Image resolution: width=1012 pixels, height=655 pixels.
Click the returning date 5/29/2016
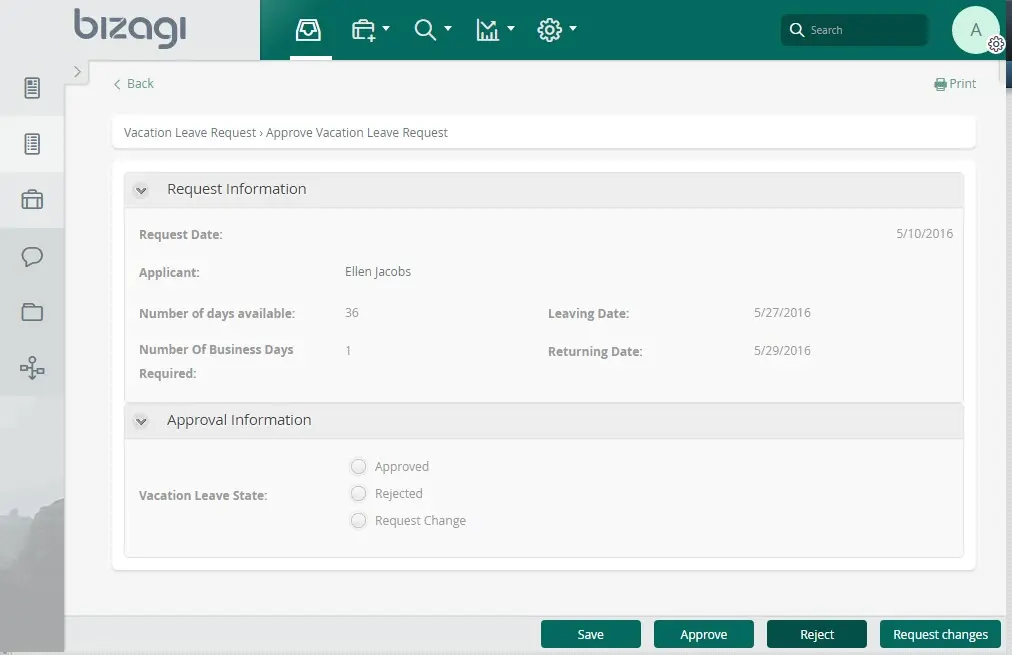(782, 350)
